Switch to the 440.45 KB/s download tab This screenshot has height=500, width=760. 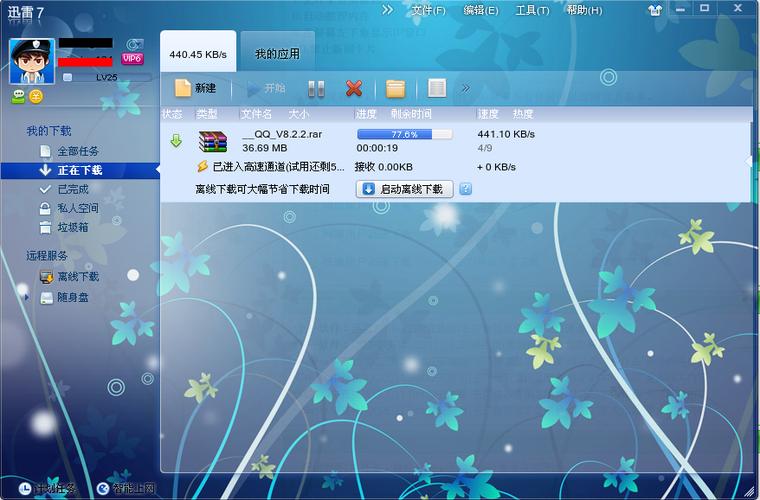[198, 51]
